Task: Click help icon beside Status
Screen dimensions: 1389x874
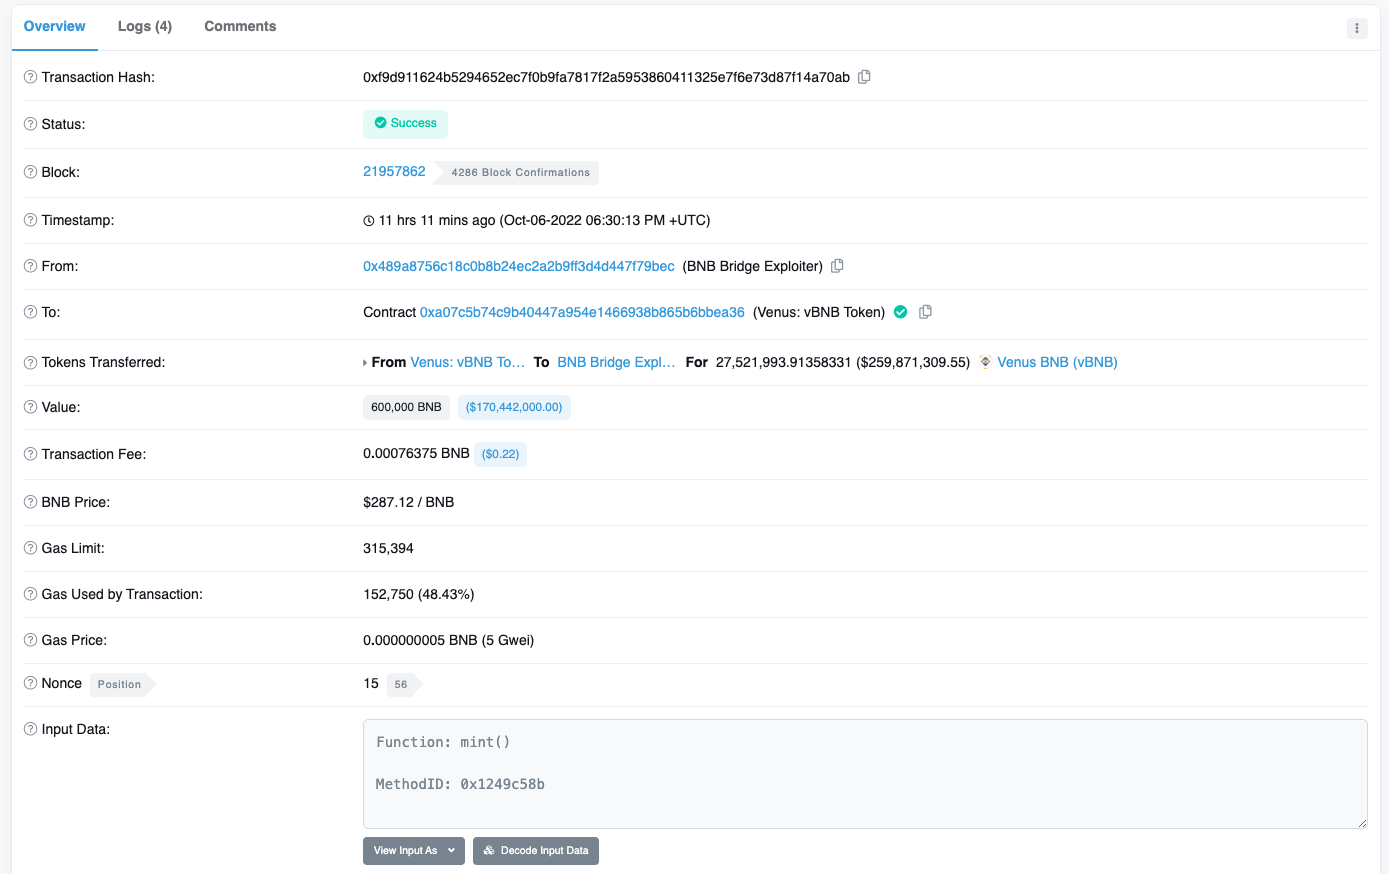Action: click(x=30, y=124)
